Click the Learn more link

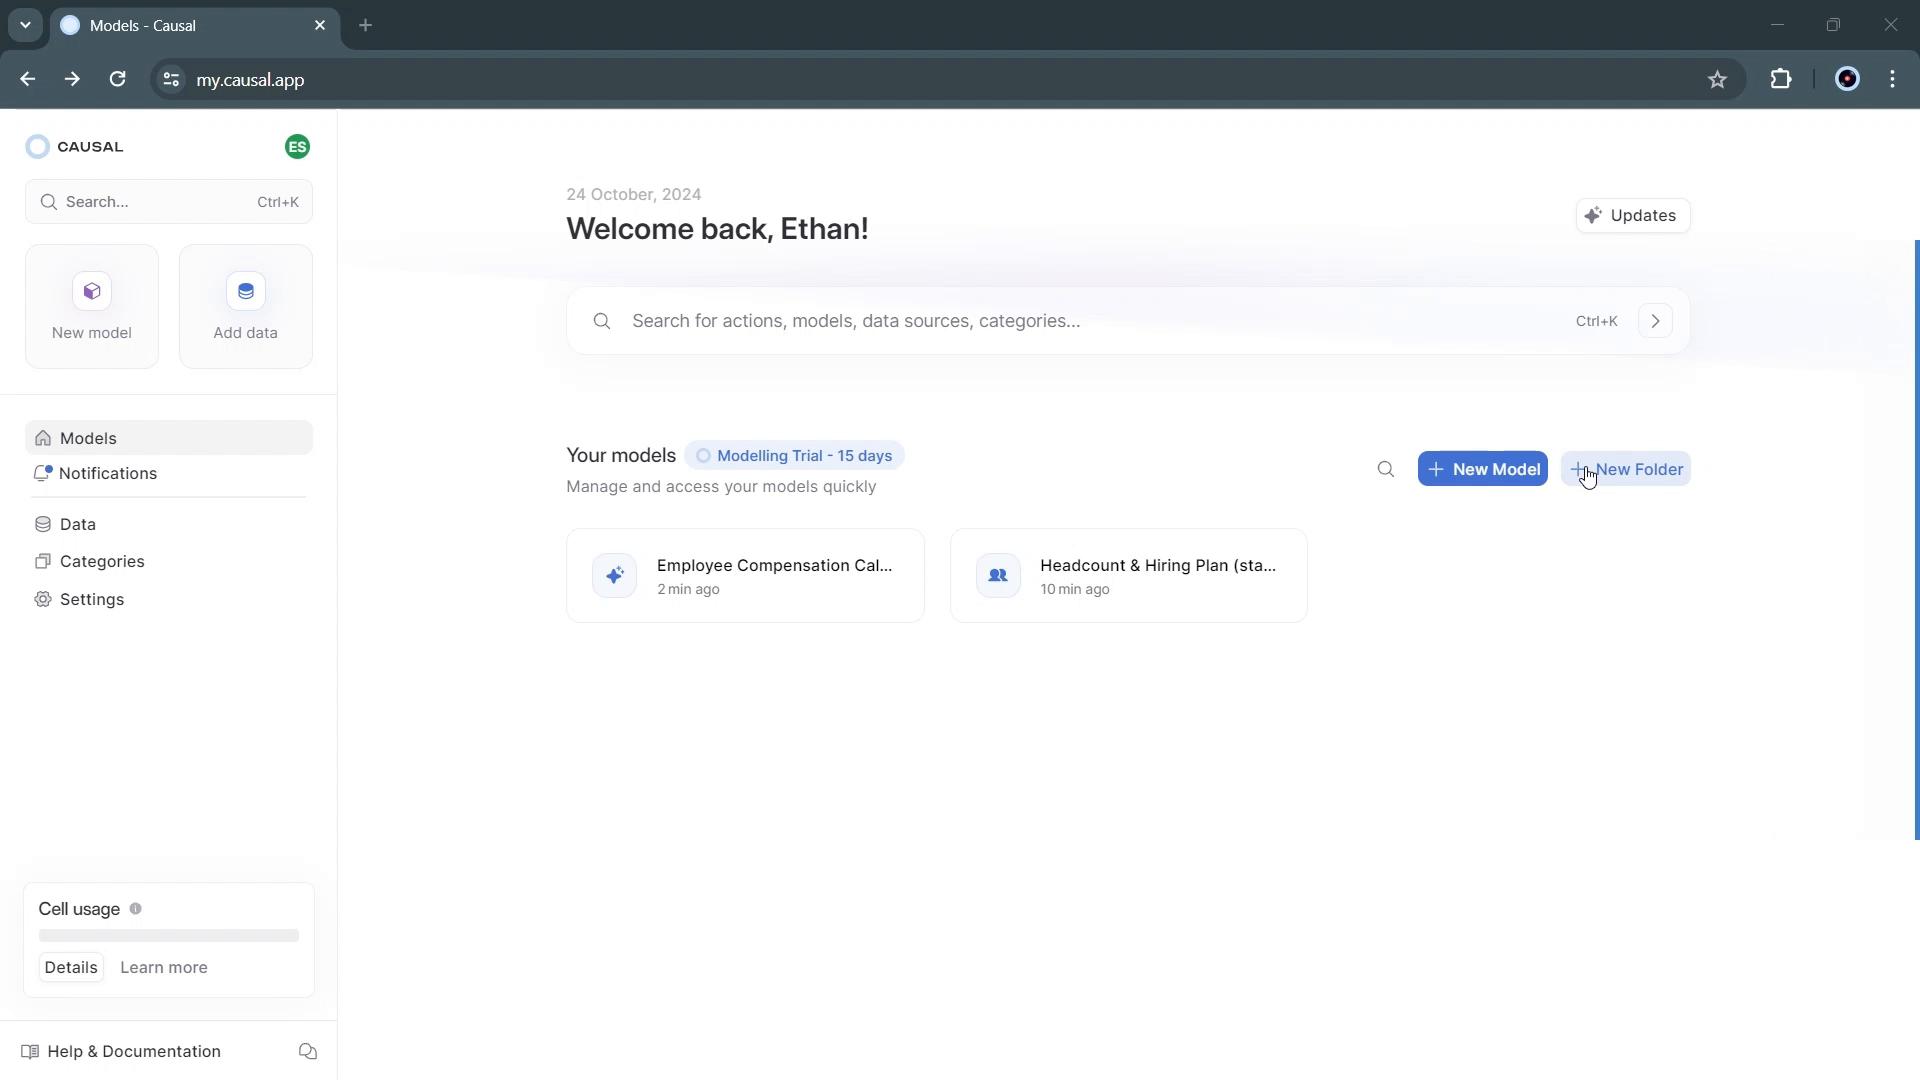164,967
